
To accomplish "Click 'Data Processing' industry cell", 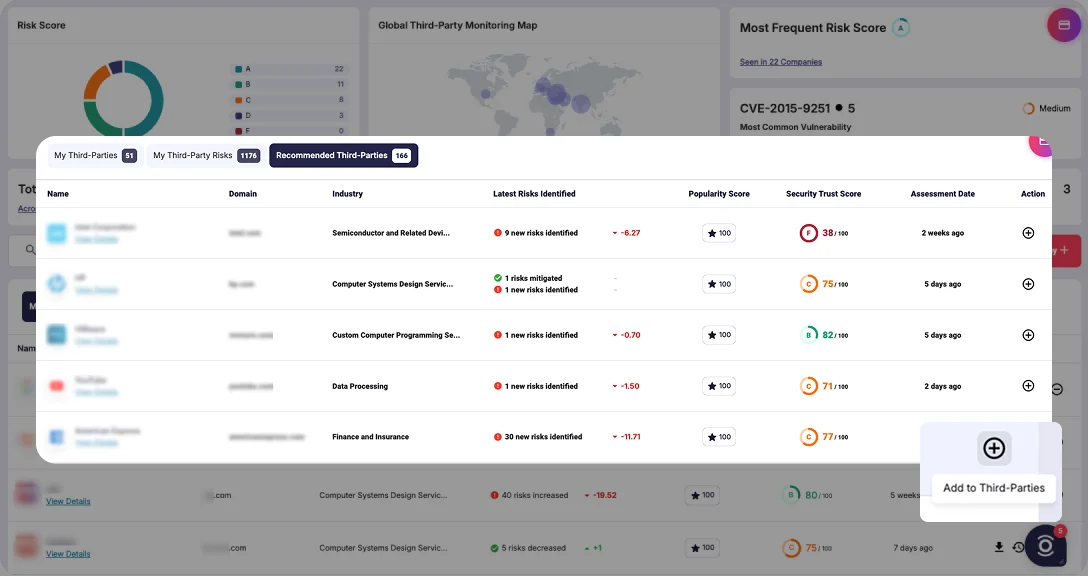I will (359, 386).
